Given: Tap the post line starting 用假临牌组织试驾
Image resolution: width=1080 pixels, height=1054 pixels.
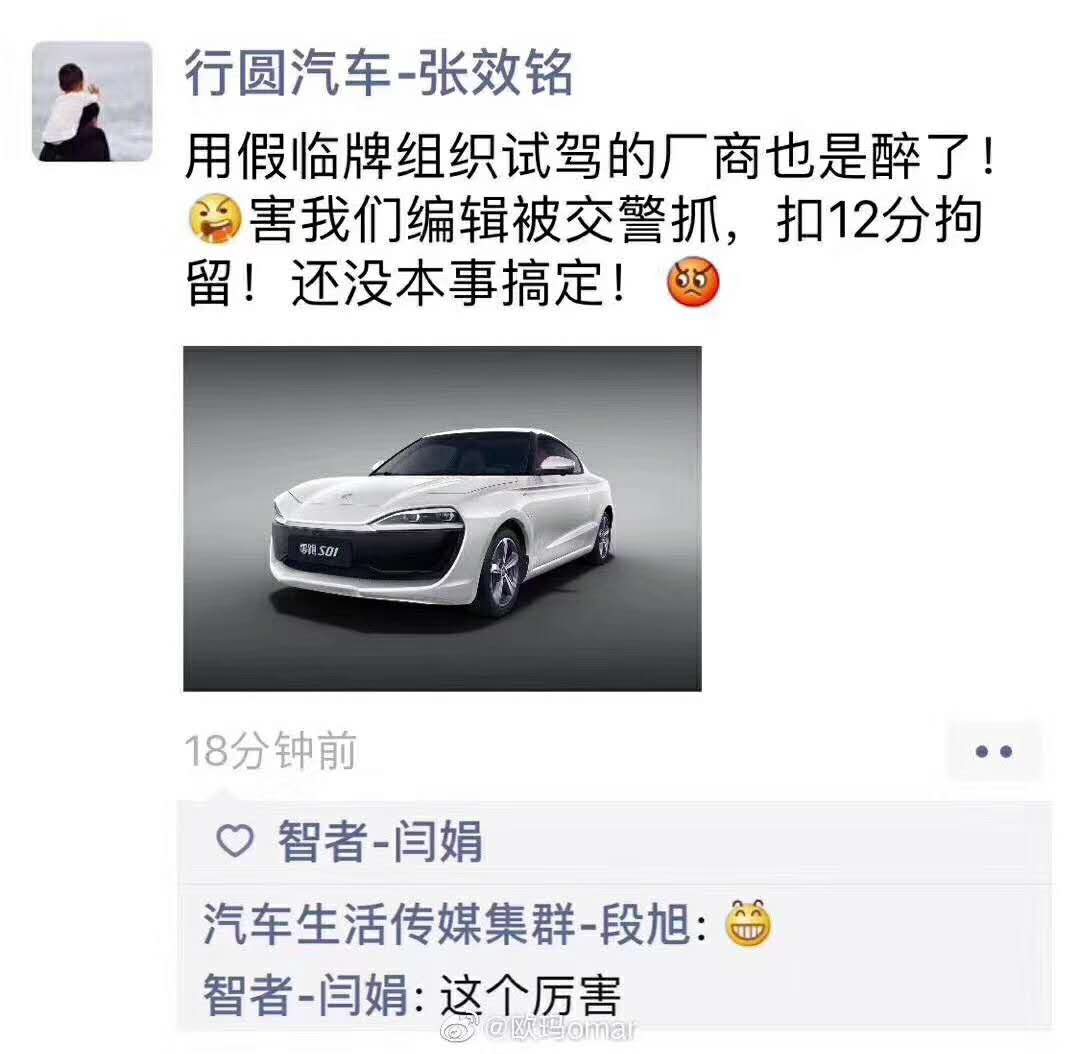Looking at the screenshot, I should click(x=591, y=156).
